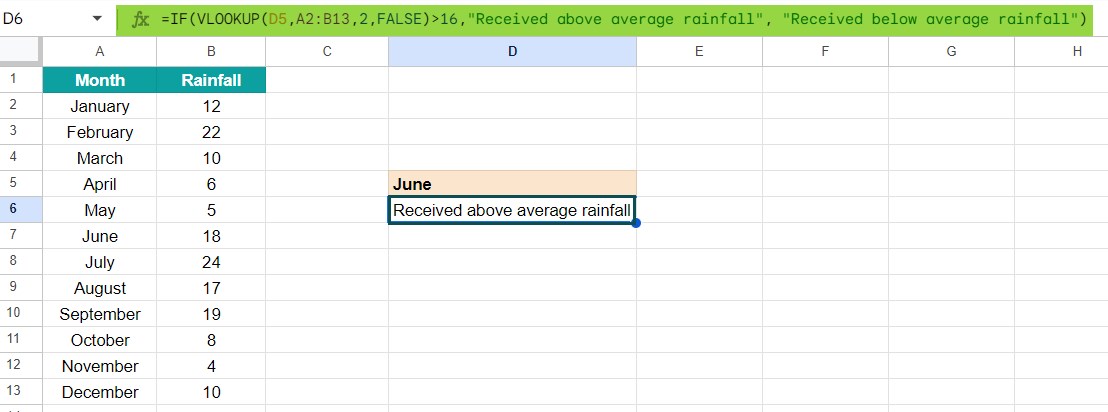Open the name box dropdown arrow
Screen dimensions: 1108x412
click(x=98, y=19)
